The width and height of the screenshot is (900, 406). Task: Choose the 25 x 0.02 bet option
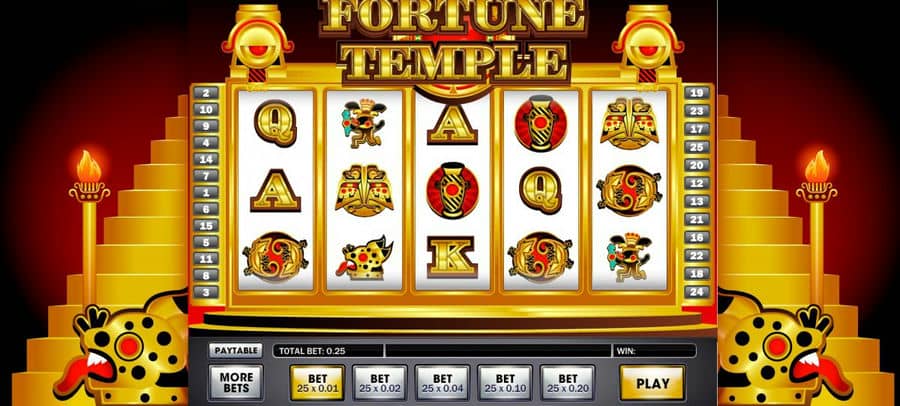[380, 383]
